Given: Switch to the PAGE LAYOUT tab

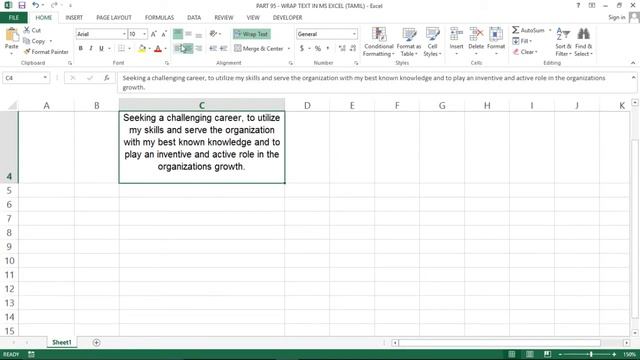Looking at the screenshot, I should tap(114, 18).
